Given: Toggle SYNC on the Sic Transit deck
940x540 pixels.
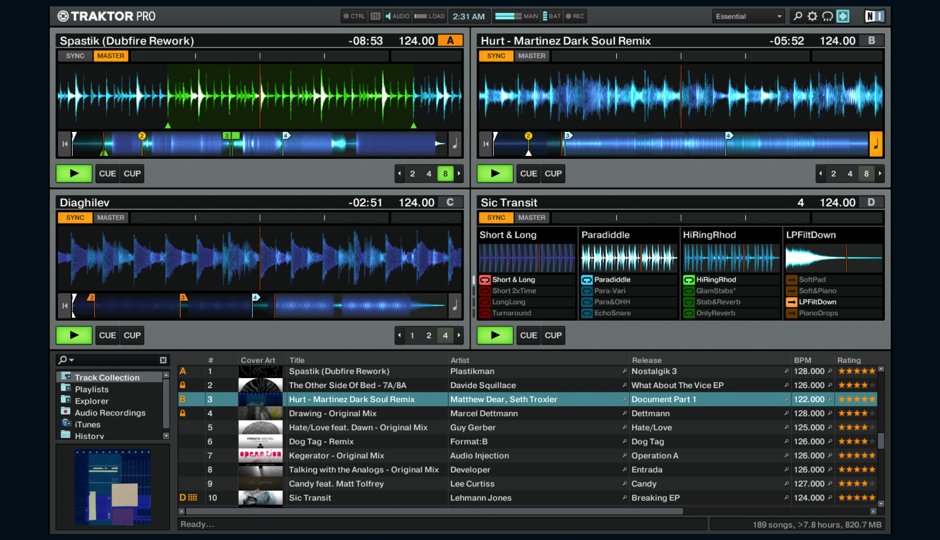Looking at the screenshot, I should tap(495, 218).
